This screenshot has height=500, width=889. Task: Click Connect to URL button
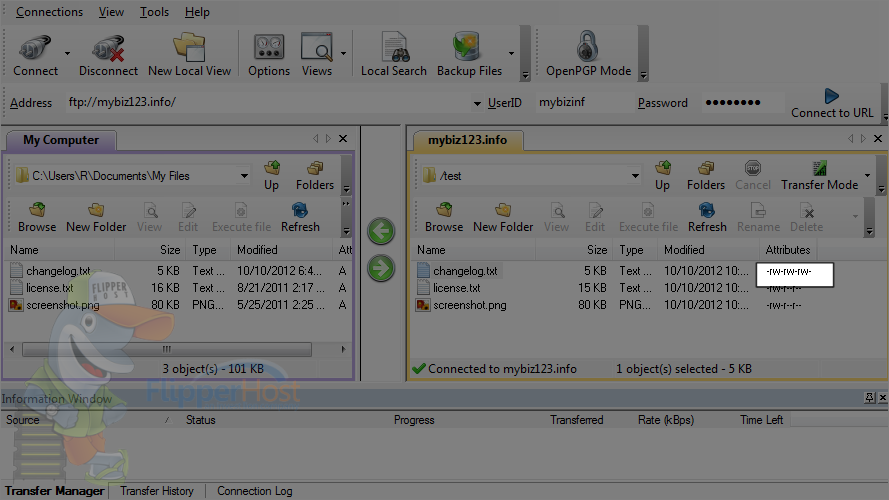[x=832, y=103]
